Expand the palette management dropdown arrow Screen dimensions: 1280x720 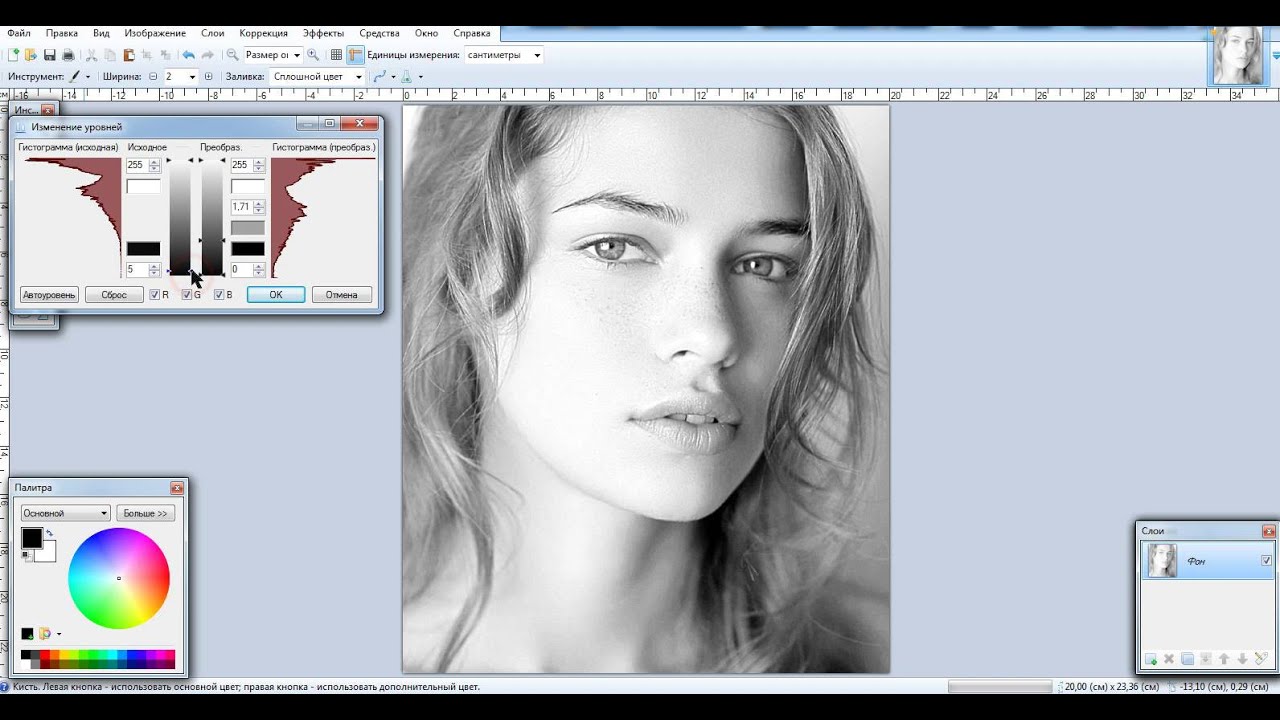(x=59, y=634)
